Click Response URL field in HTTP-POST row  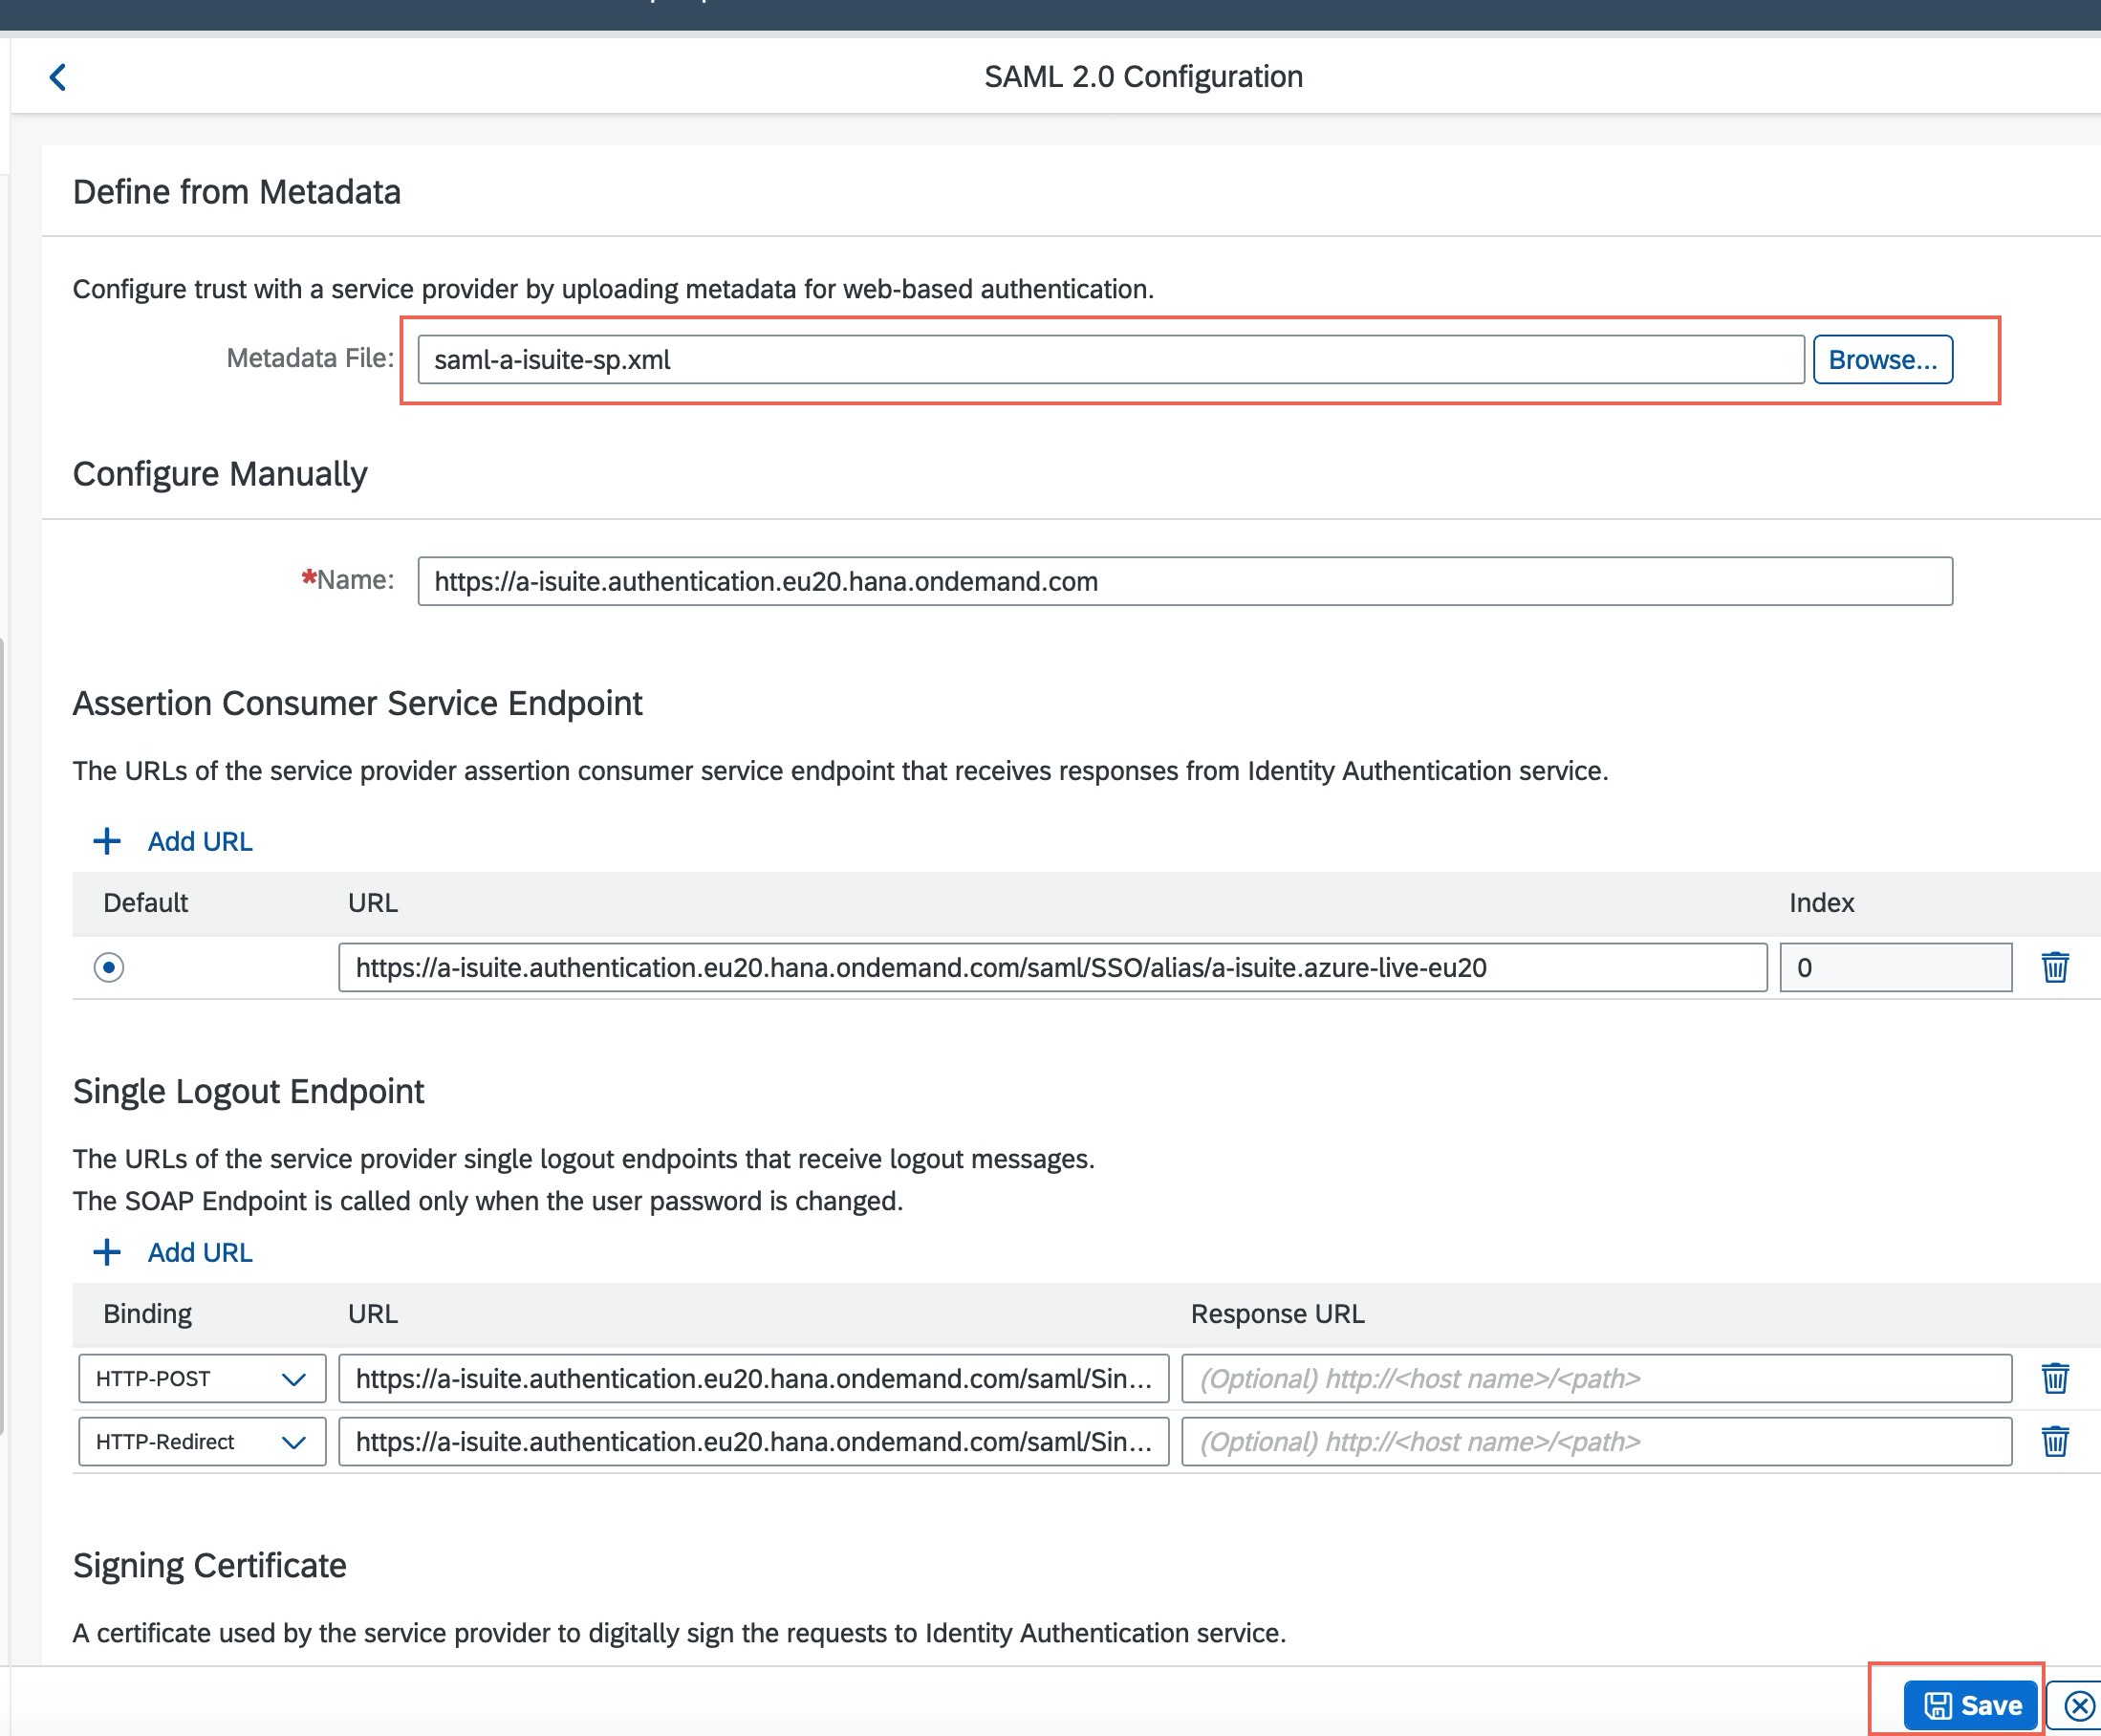pos(1596,1379)
